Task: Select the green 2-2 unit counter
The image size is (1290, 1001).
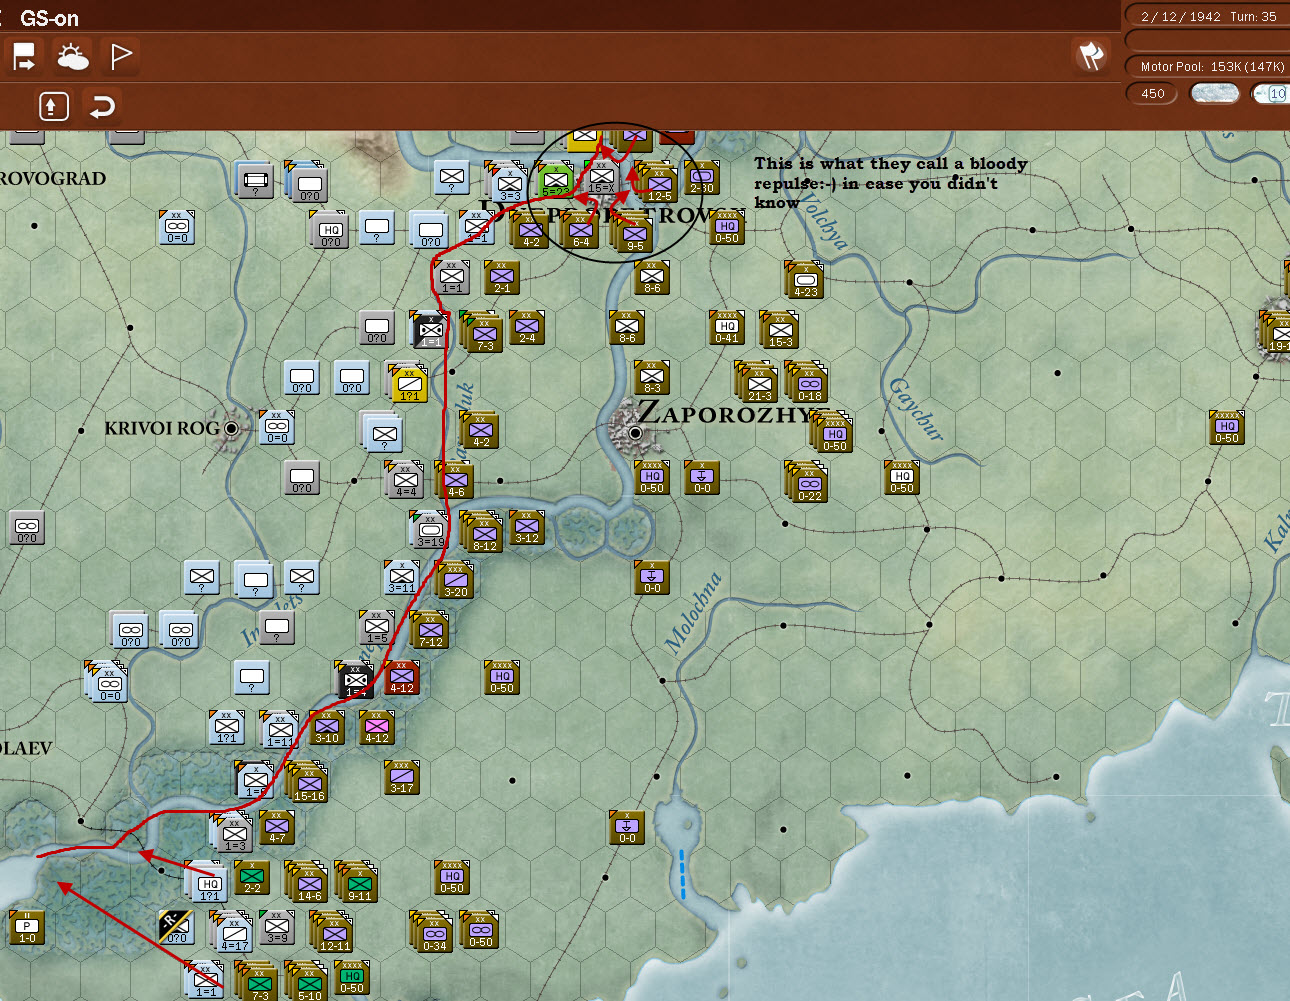Action: [x=252, y=877]
